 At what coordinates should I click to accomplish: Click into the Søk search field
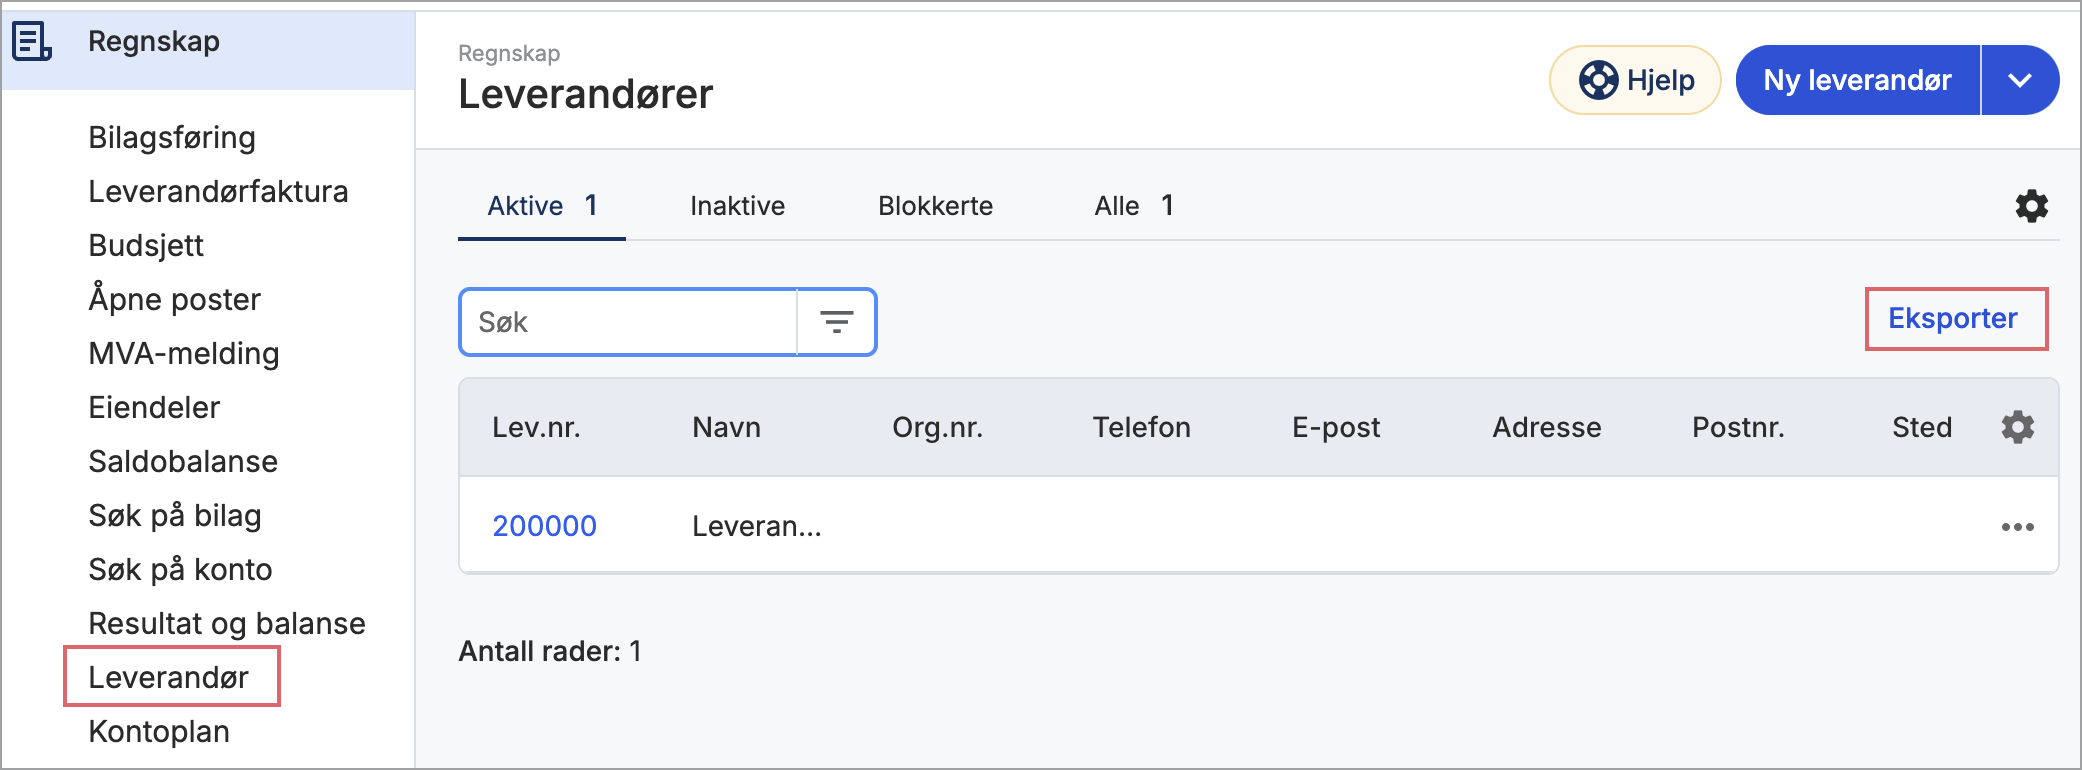coord(628,322)
